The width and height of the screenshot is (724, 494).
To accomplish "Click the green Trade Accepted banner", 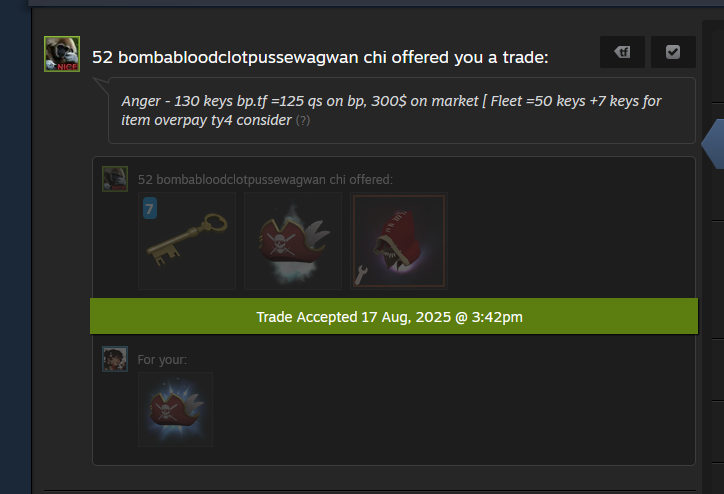I will coord(394,316).
